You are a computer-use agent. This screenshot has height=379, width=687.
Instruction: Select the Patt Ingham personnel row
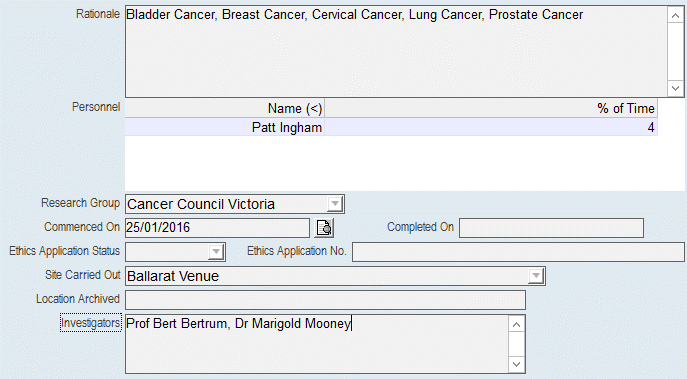tap(391, 128)
